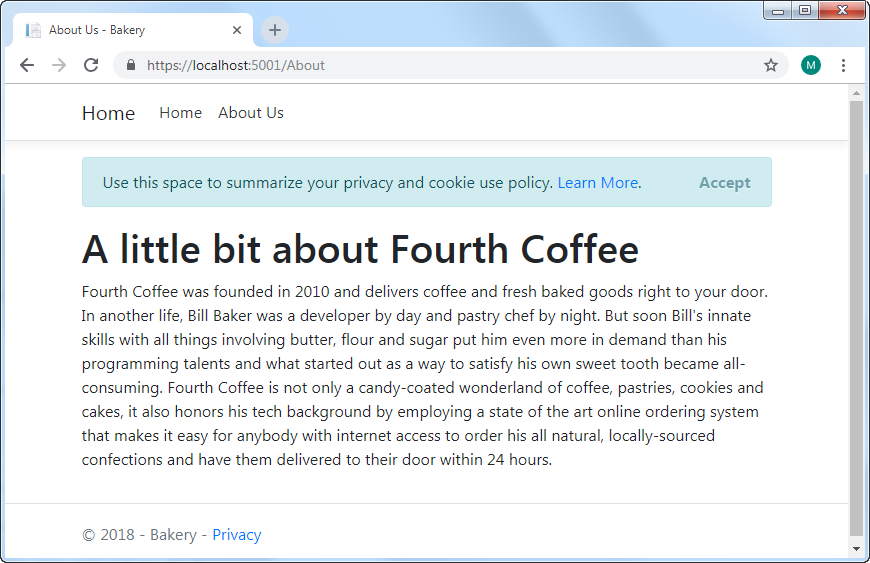The image size is (870, 563).
Task: Click the scrollbar up arrow
Action: point(856,93)
